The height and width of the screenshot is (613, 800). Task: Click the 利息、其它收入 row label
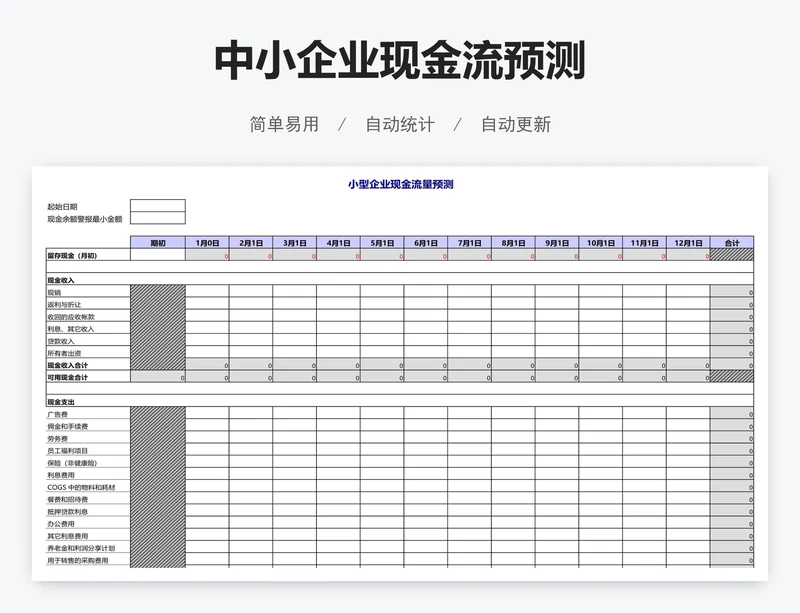[70, 329]
